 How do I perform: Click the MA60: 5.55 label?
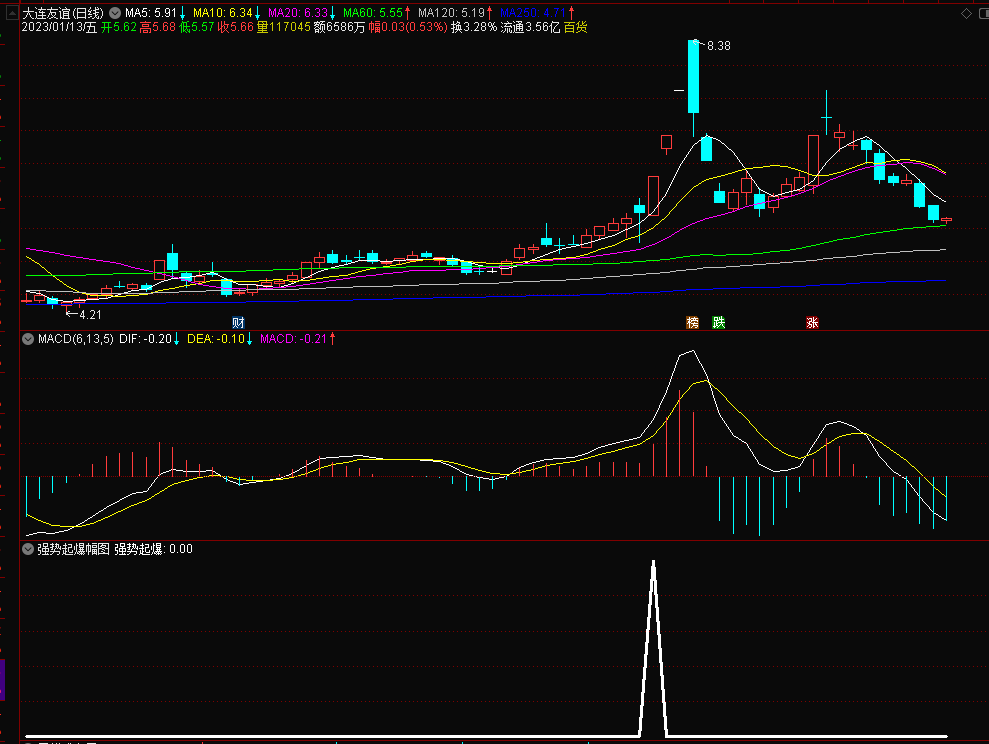pyautogui.click(x=373, y=13)
